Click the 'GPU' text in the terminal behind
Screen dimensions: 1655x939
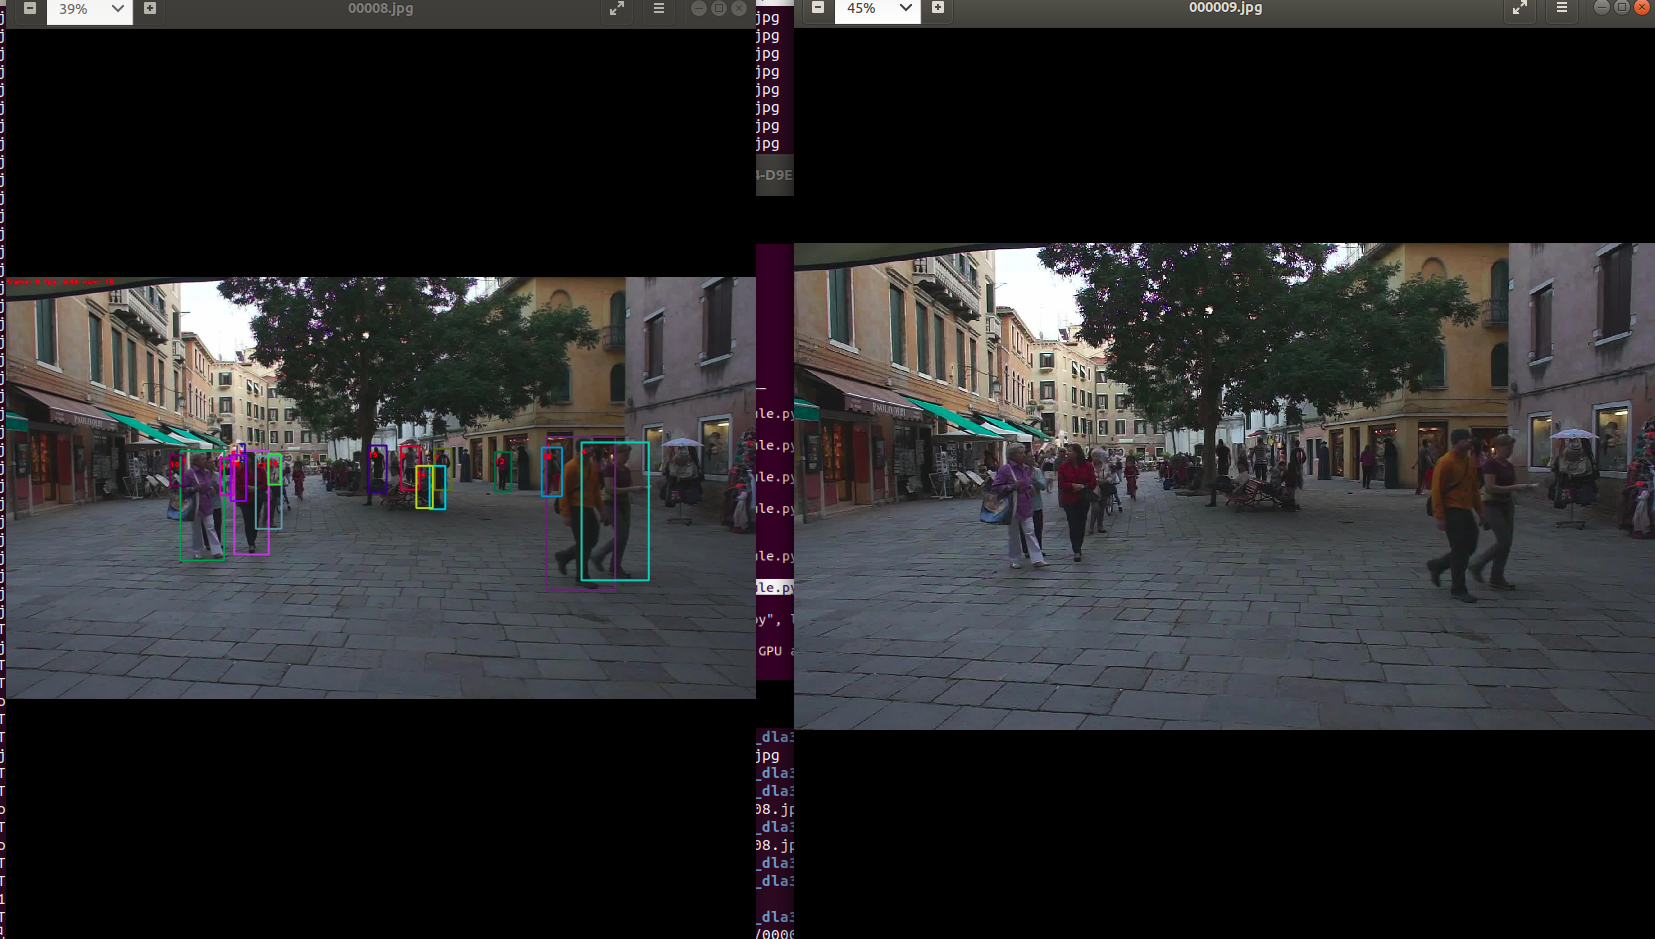point(770,651)
